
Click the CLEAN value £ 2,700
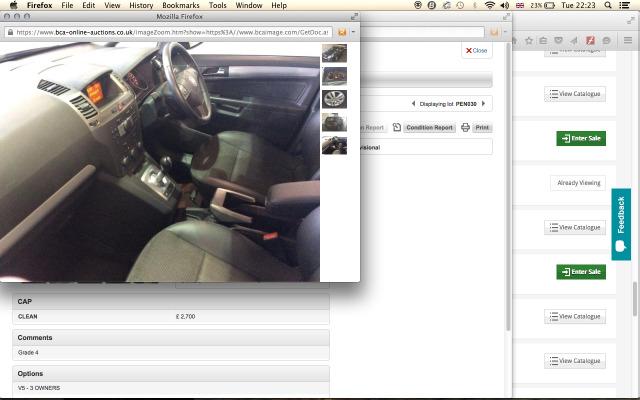[x=185, y=316]
